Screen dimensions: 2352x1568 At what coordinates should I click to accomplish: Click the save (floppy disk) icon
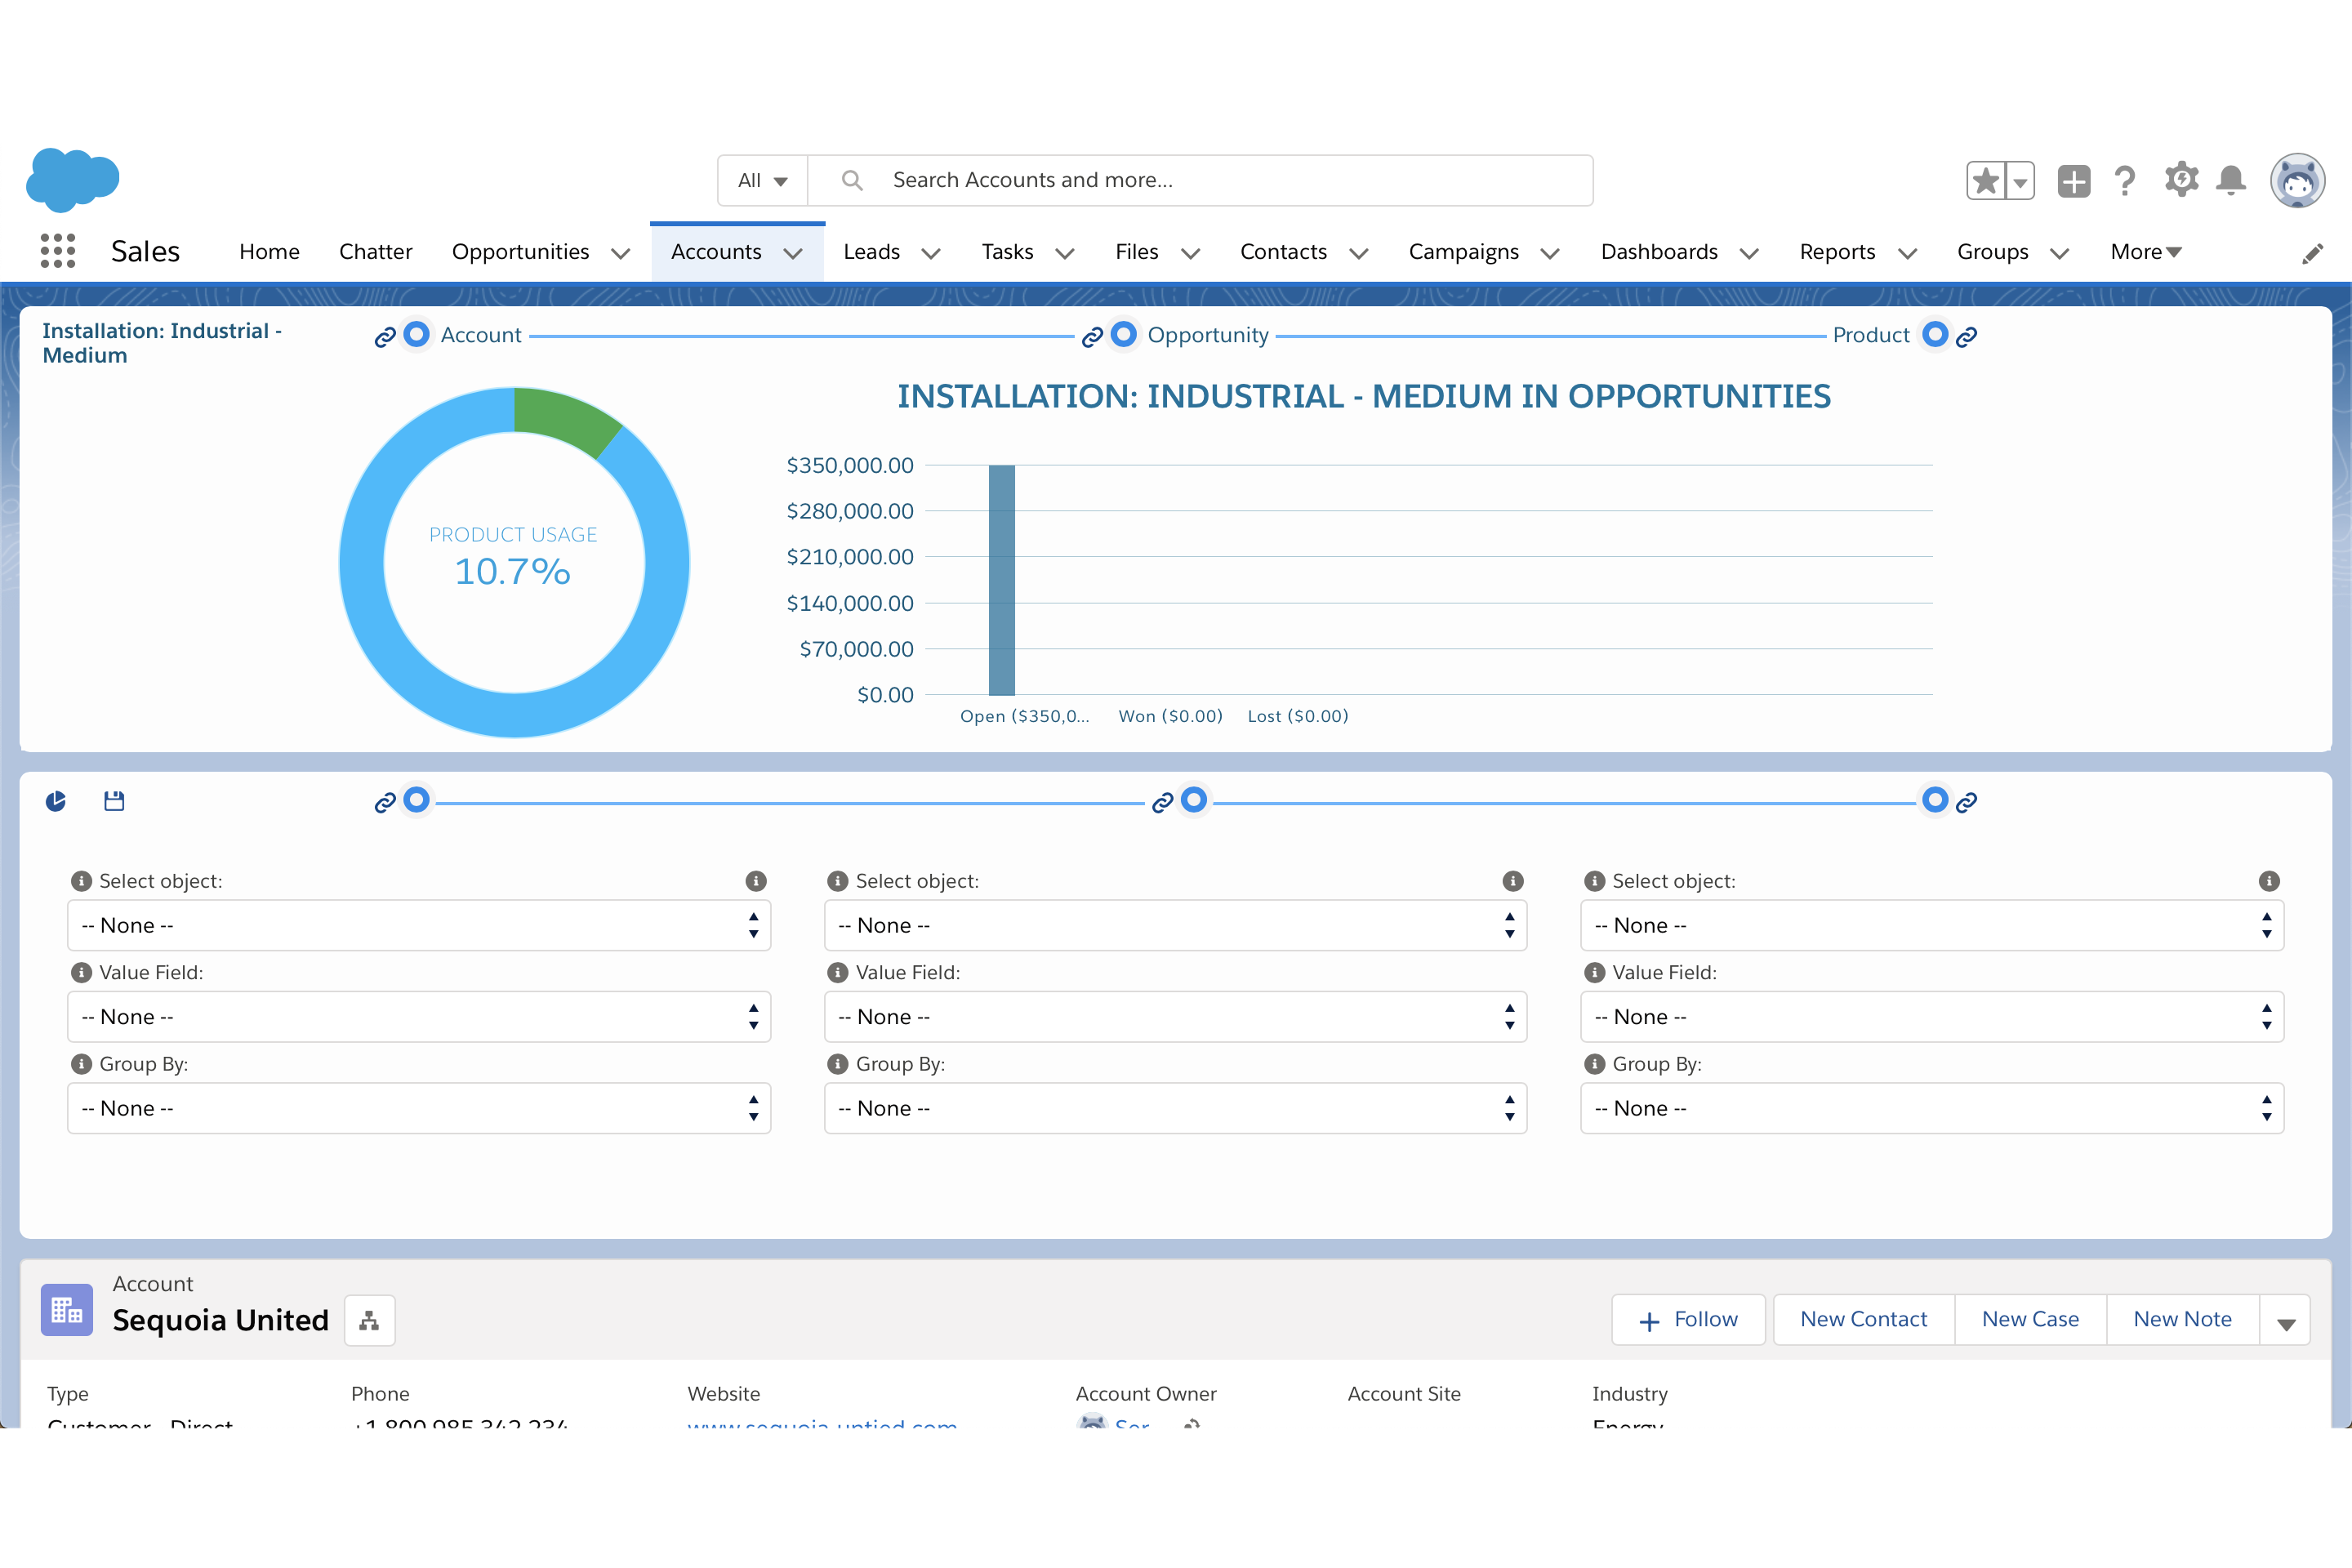click(114, 801)
